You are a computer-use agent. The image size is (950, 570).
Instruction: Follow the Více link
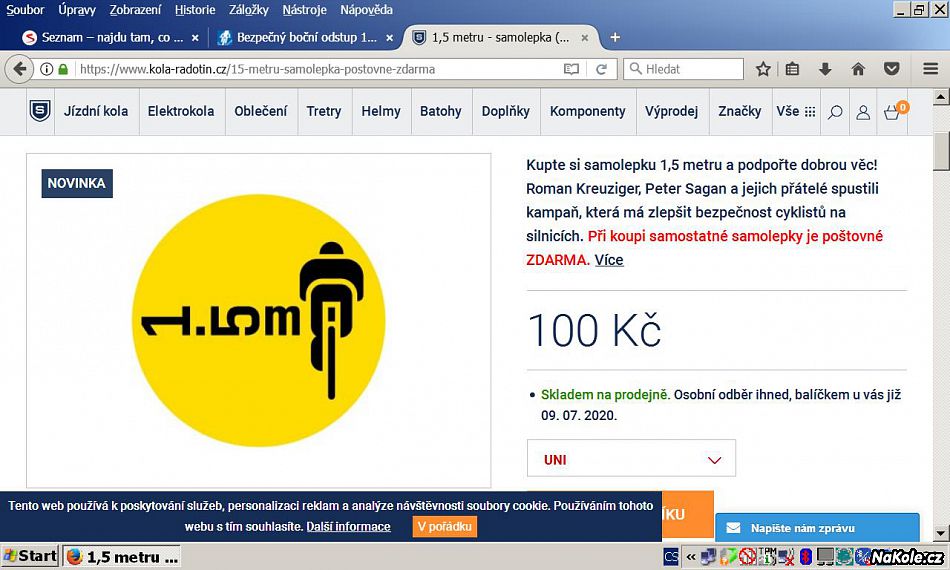tap(609, 260)
